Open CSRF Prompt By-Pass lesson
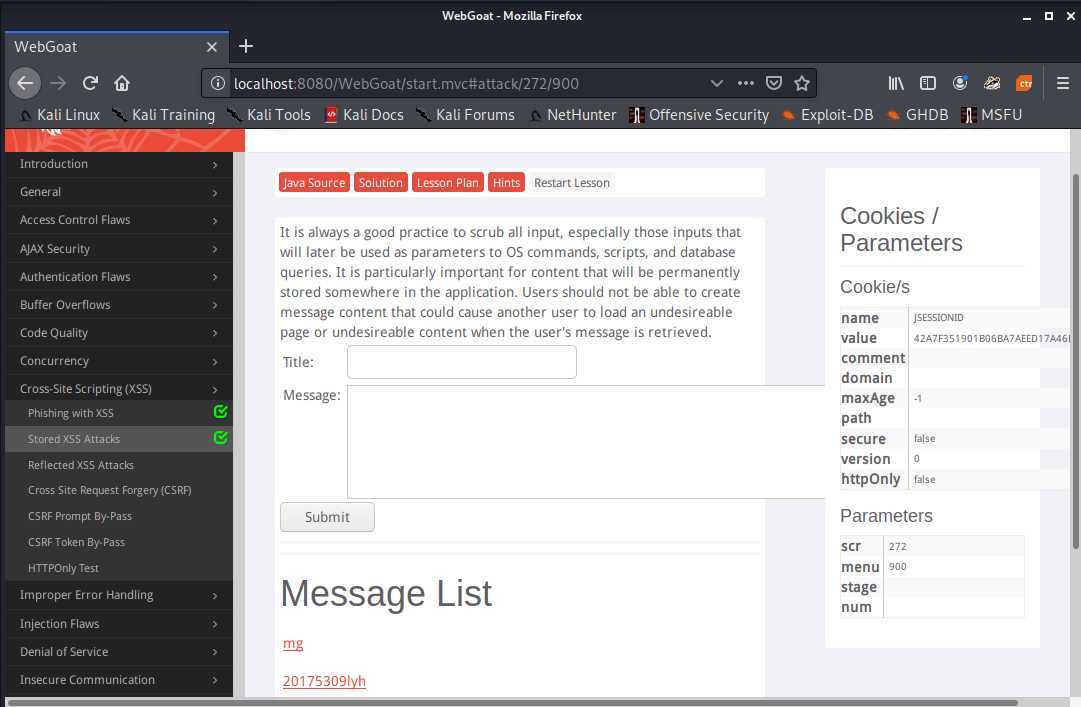The height and width of the screenshot is (707, 1081). 80,517
